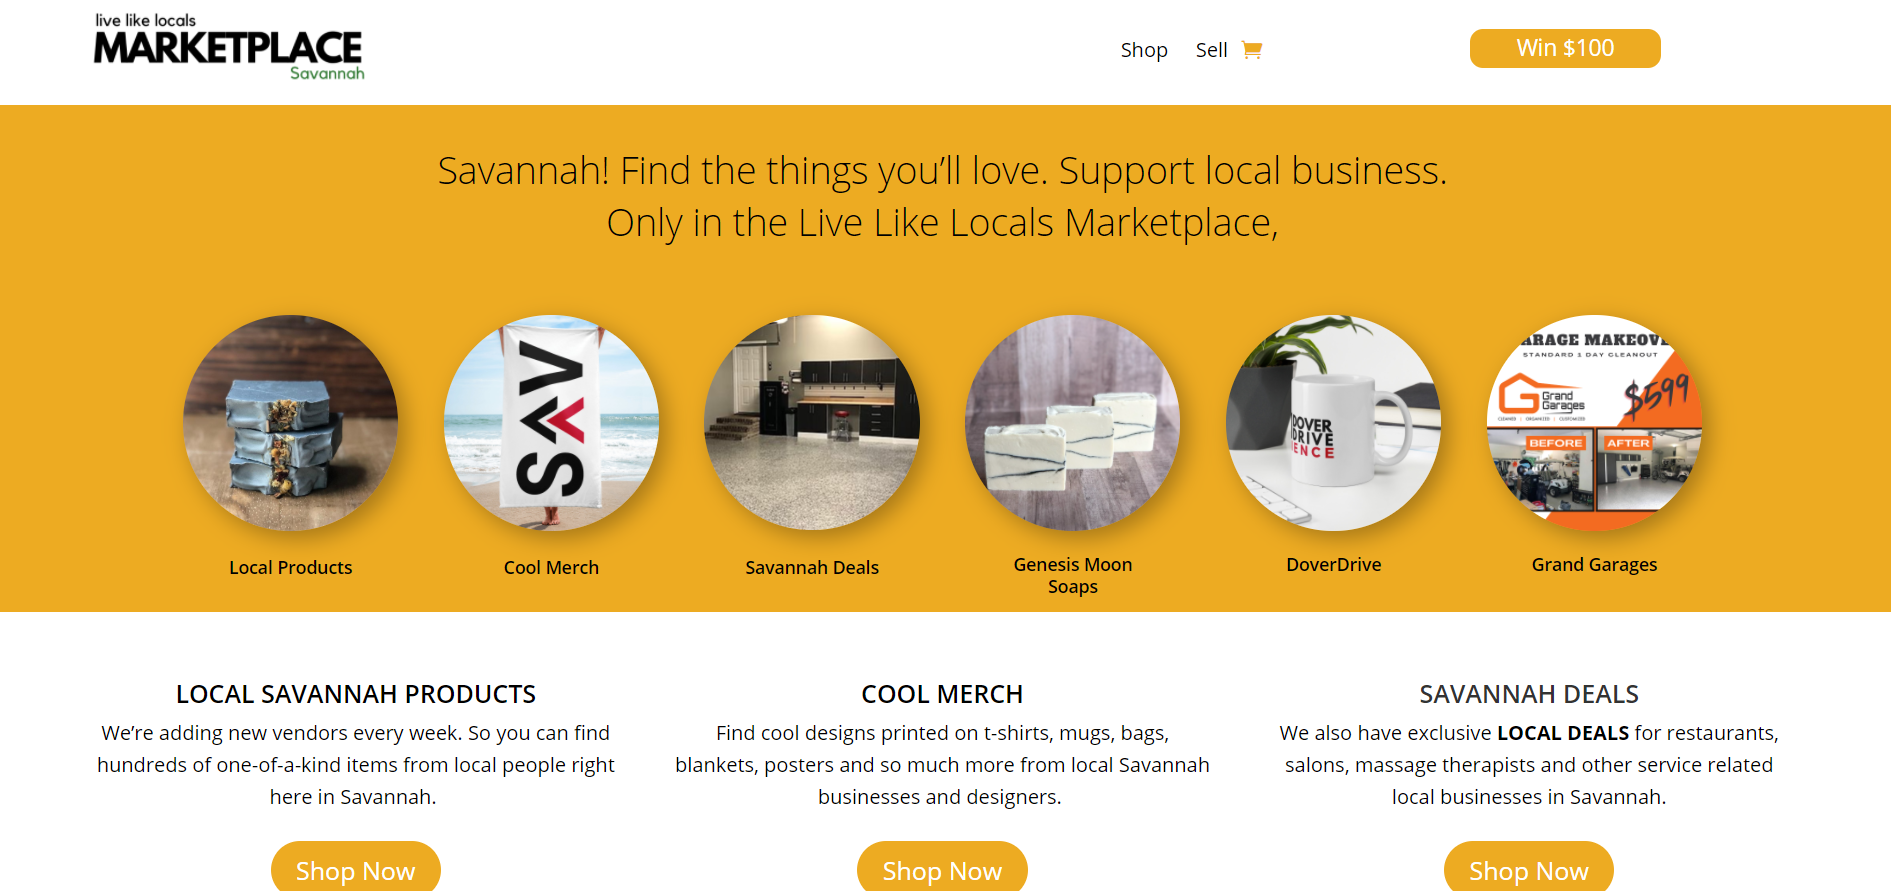Screen dimensions: 1891x891
Task: Select the Cool Merch SAV towel image
Action: tap(551, 423)
